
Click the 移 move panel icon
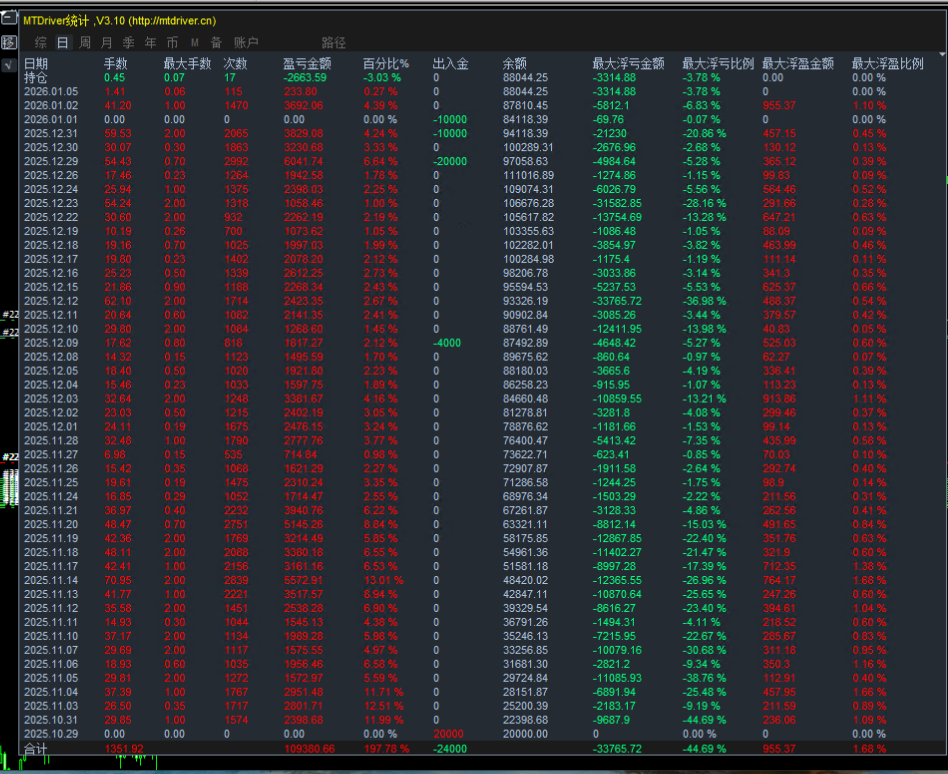[9, 42]
